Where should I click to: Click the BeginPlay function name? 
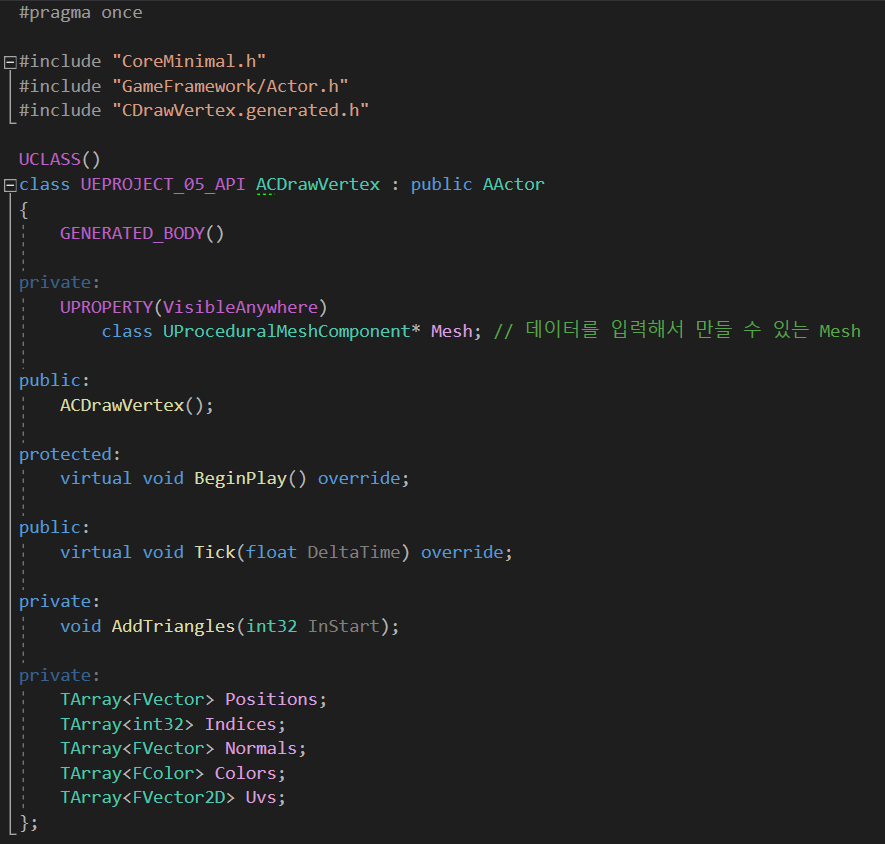coord(241,479)
